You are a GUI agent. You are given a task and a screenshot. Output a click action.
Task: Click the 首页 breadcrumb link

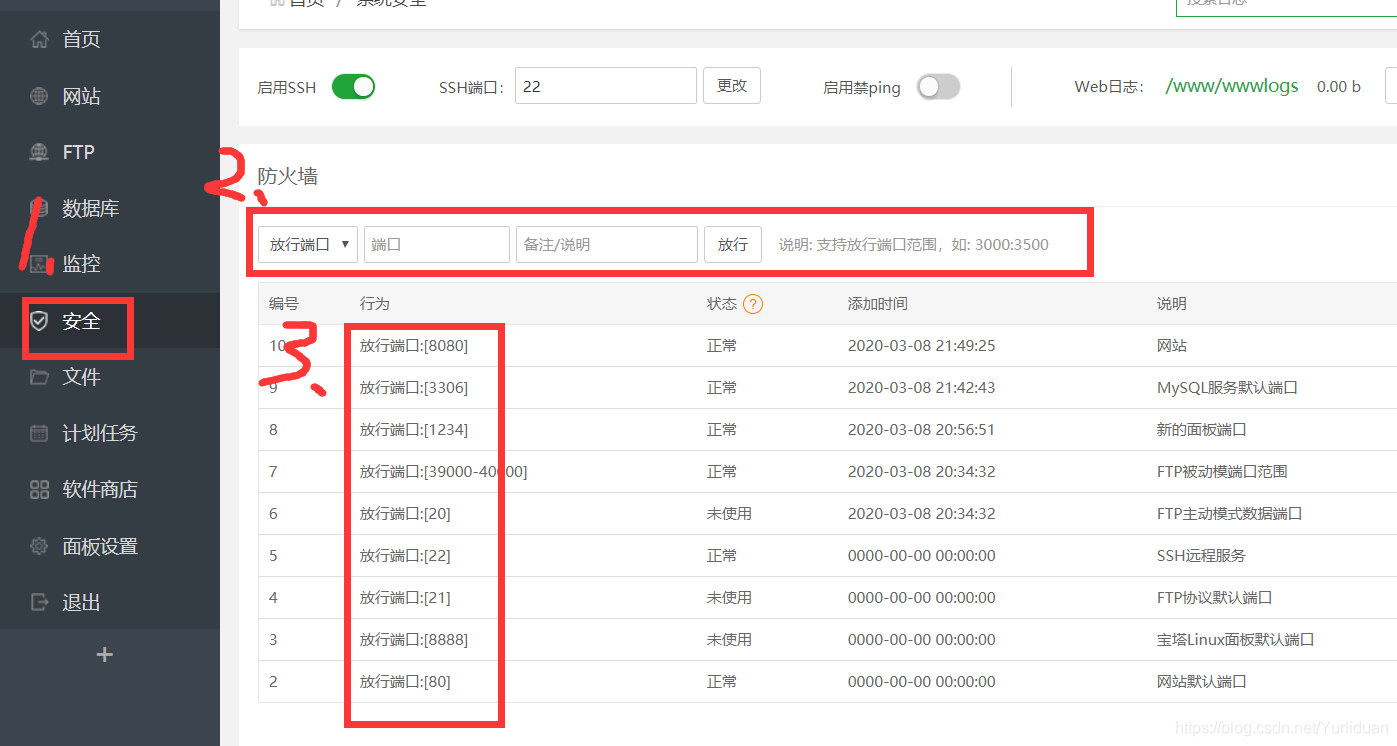point(307,2)
